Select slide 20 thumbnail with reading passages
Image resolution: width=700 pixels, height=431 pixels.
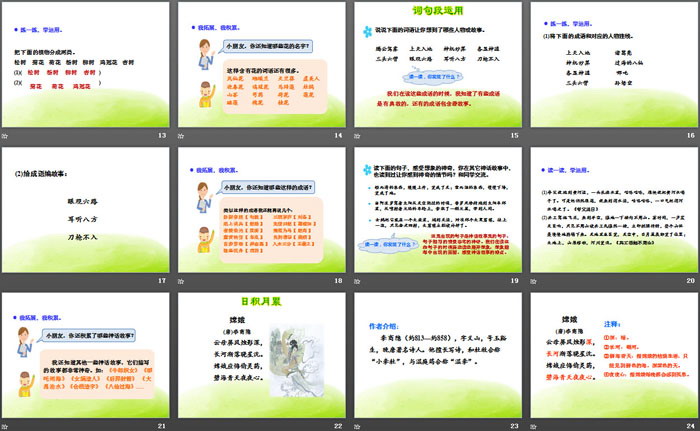614,210
